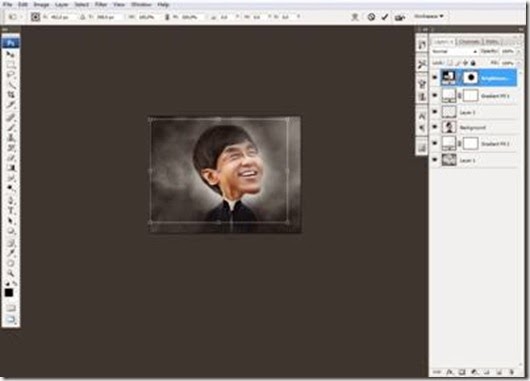
Task: Toggle visibility of the bottom Layer 1
Action: (435, 160)
